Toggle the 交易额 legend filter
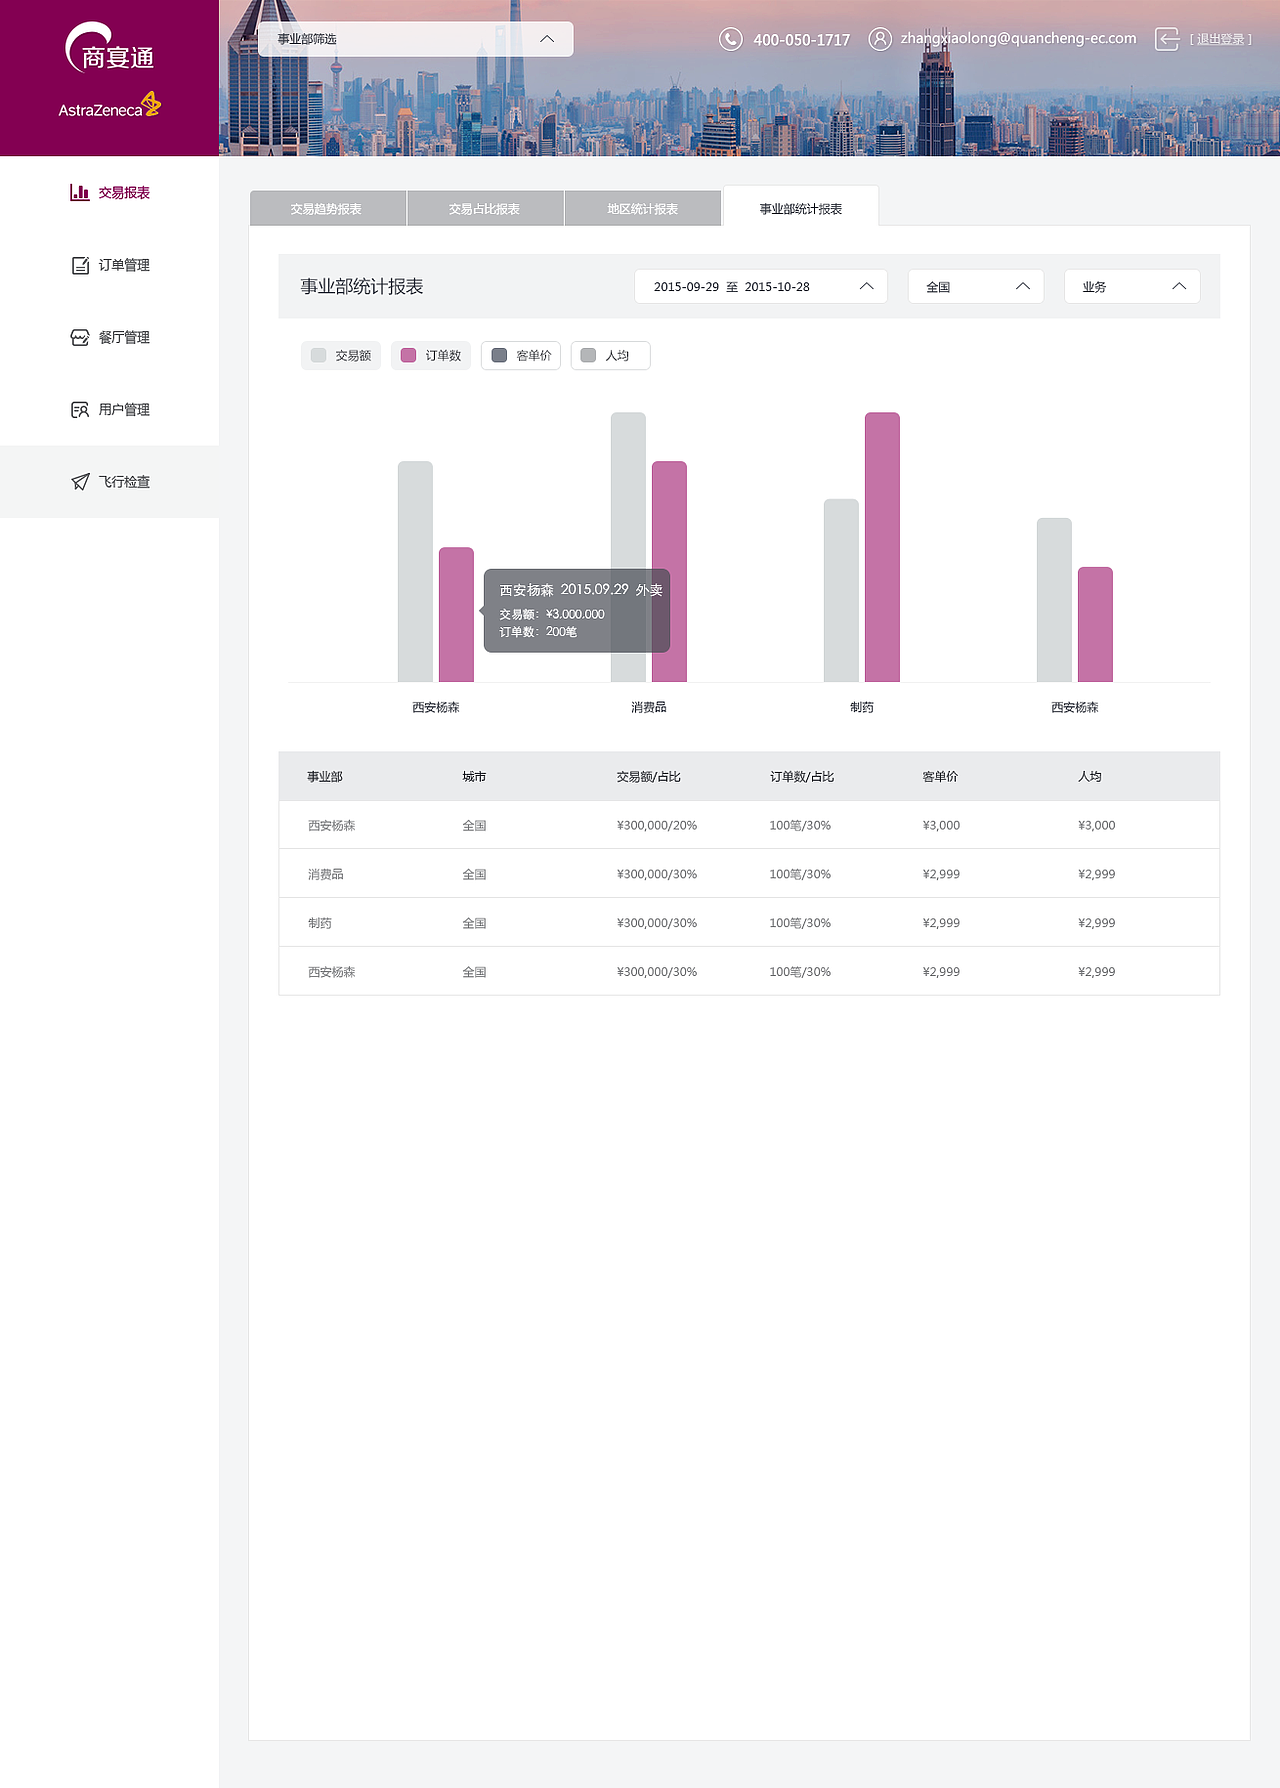 click(x=341, y=356)
